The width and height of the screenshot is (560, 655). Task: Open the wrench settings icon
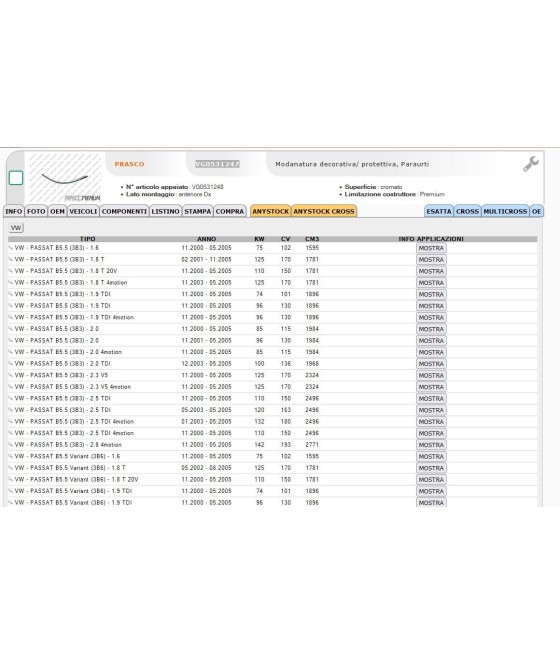(531, 164)
